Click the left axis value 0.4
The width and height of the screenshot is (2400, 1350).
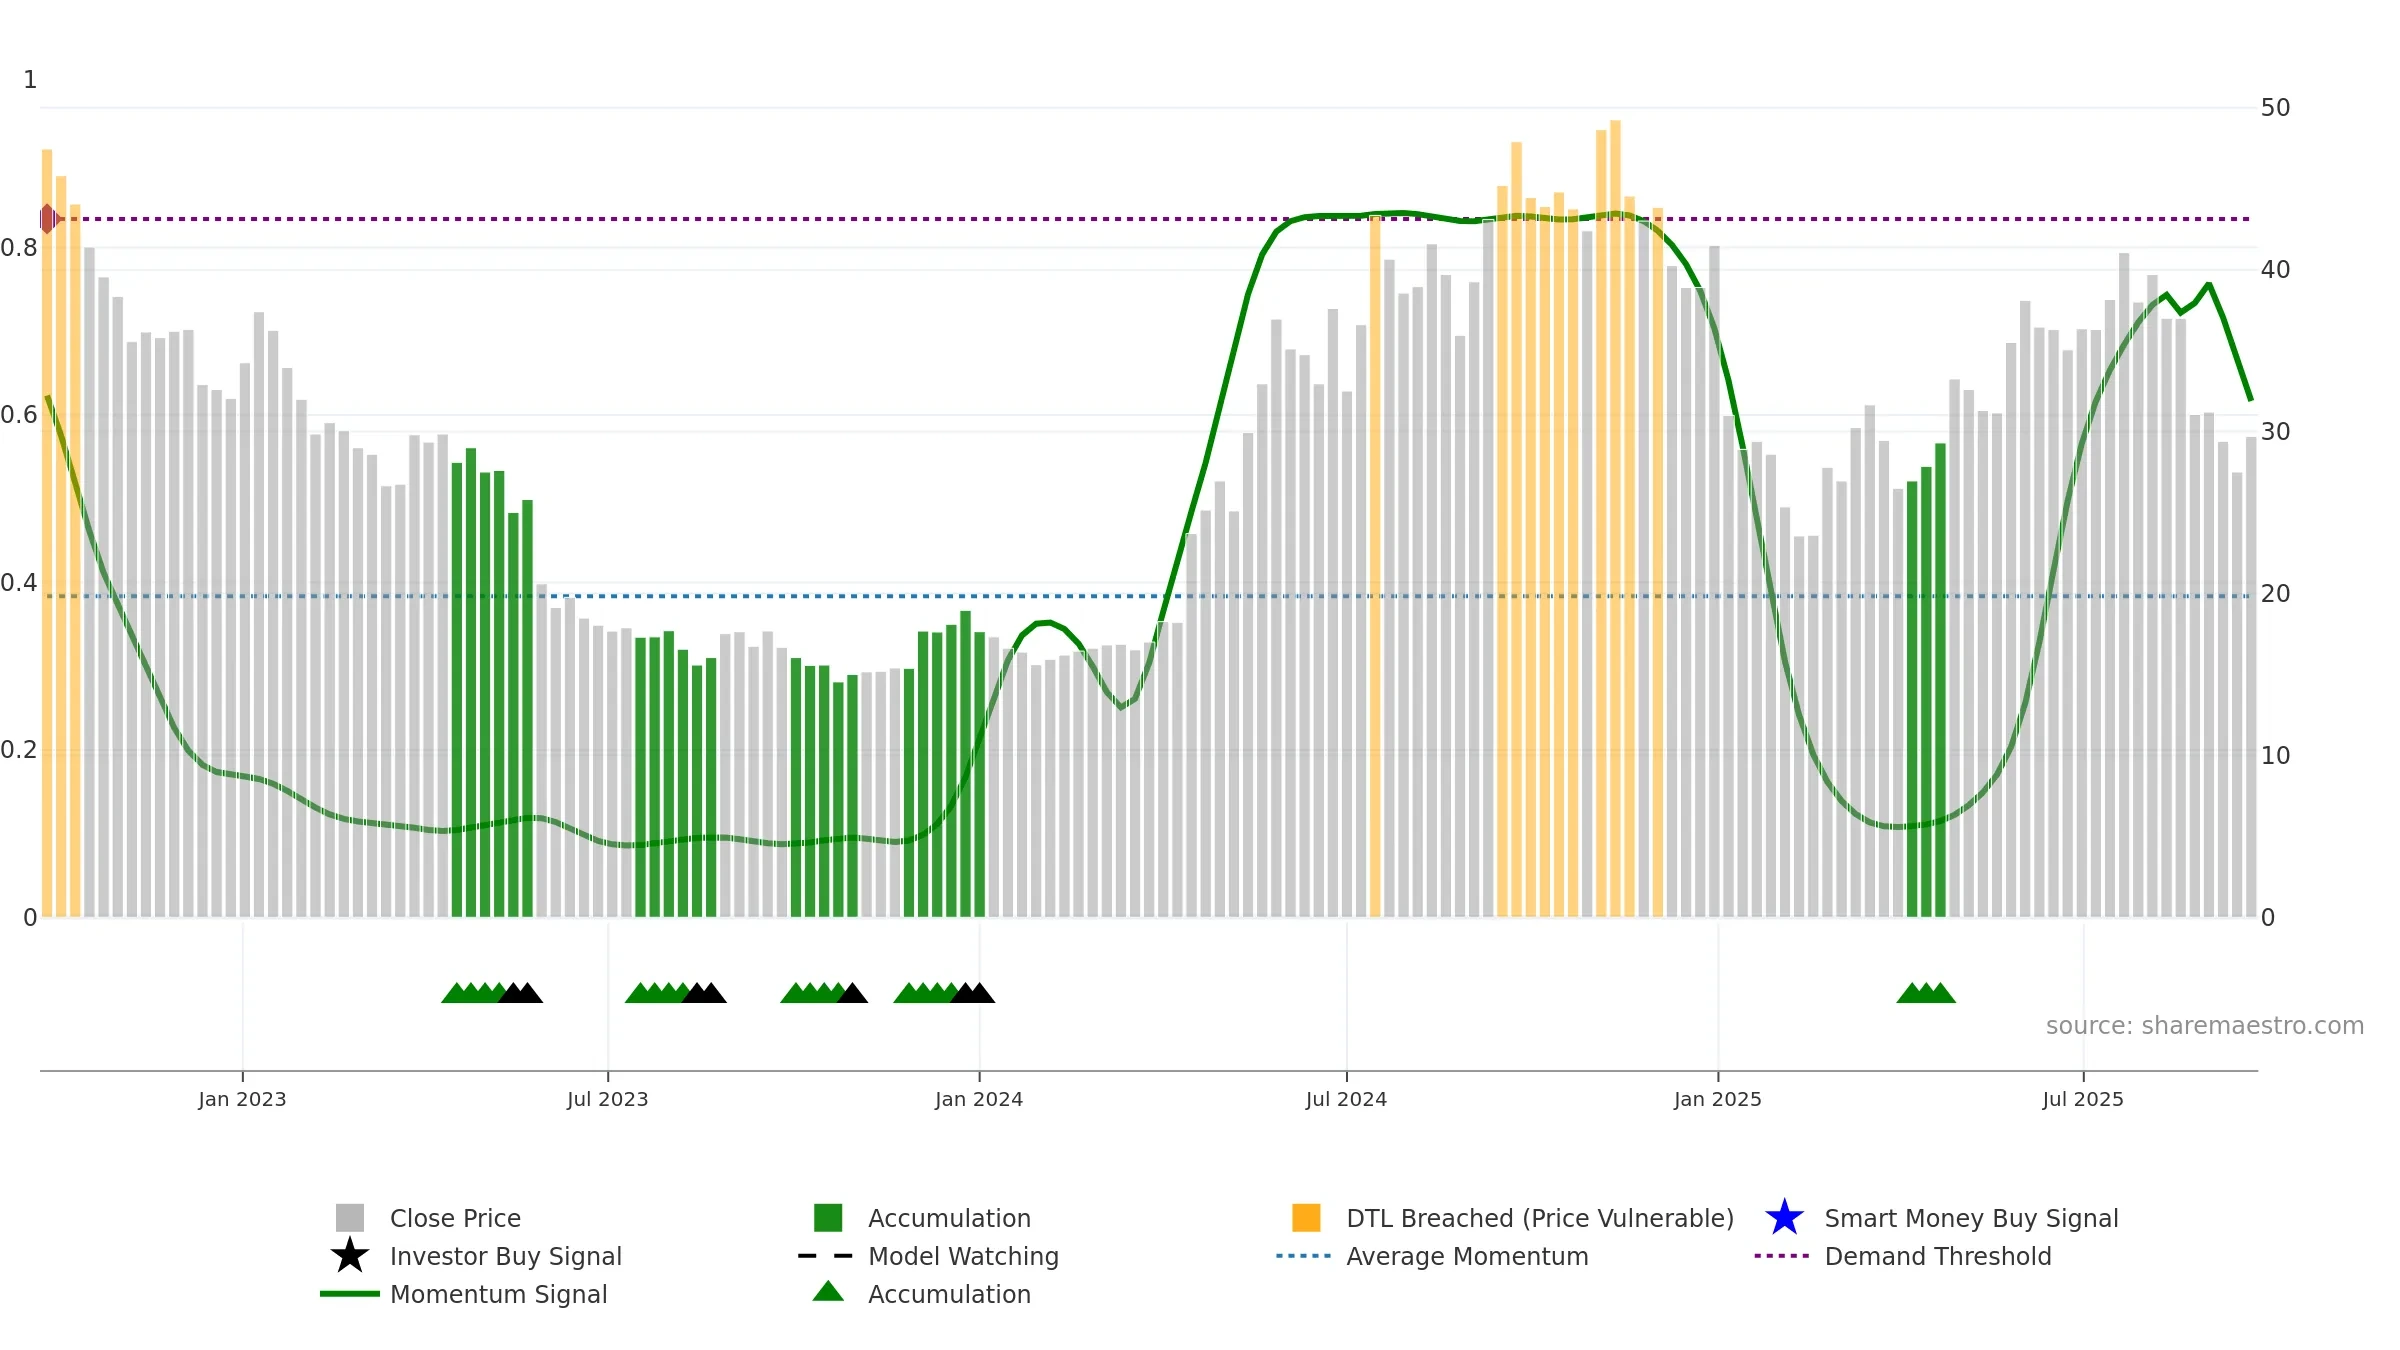pos(19,583)
